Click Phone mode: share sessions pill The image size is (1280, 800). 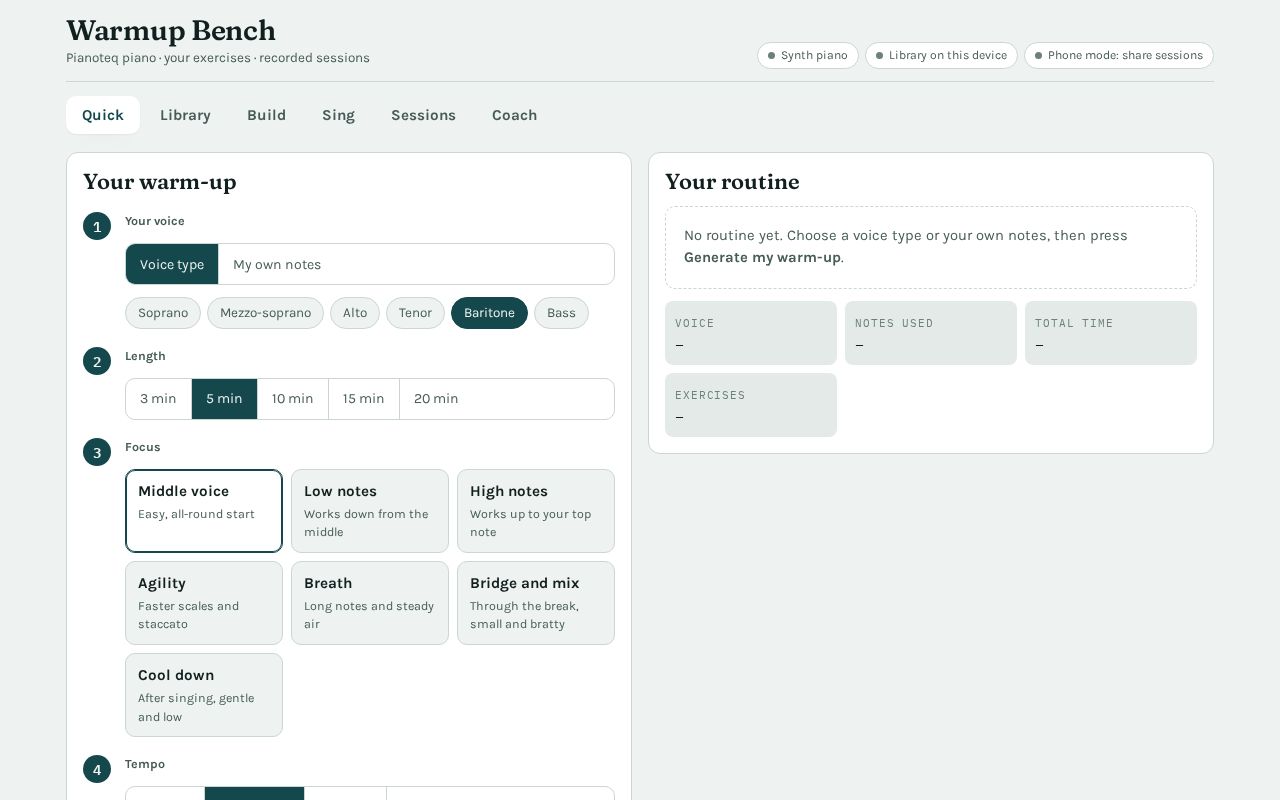(1119, 55)
